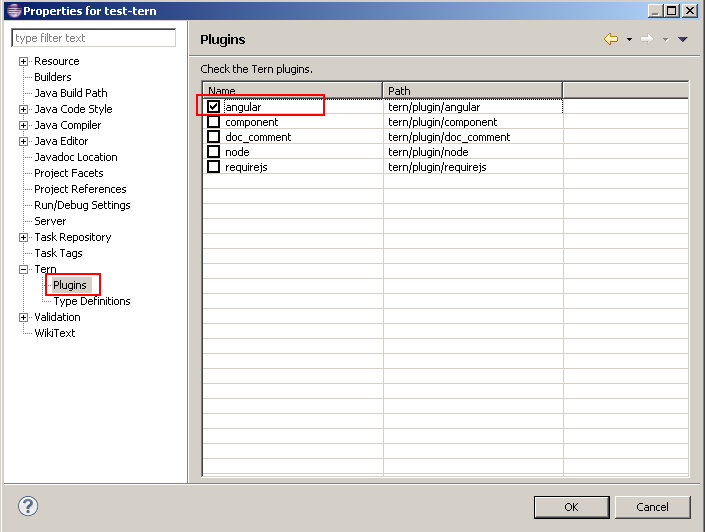Screen dimensions: 705x532
Task: Expand the Validation tree node
Action: 23,317
